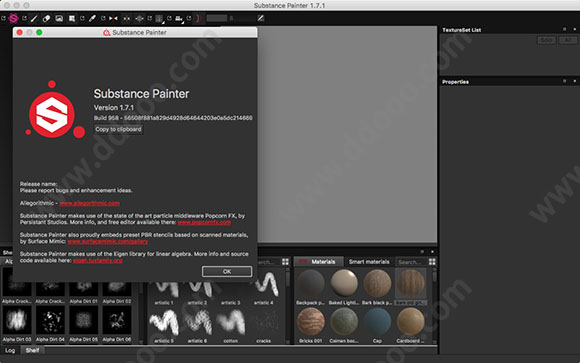This screenshot has height=363, width=580.
Task: Open the viewport mode dropdown icon
Action: [159, 19]
